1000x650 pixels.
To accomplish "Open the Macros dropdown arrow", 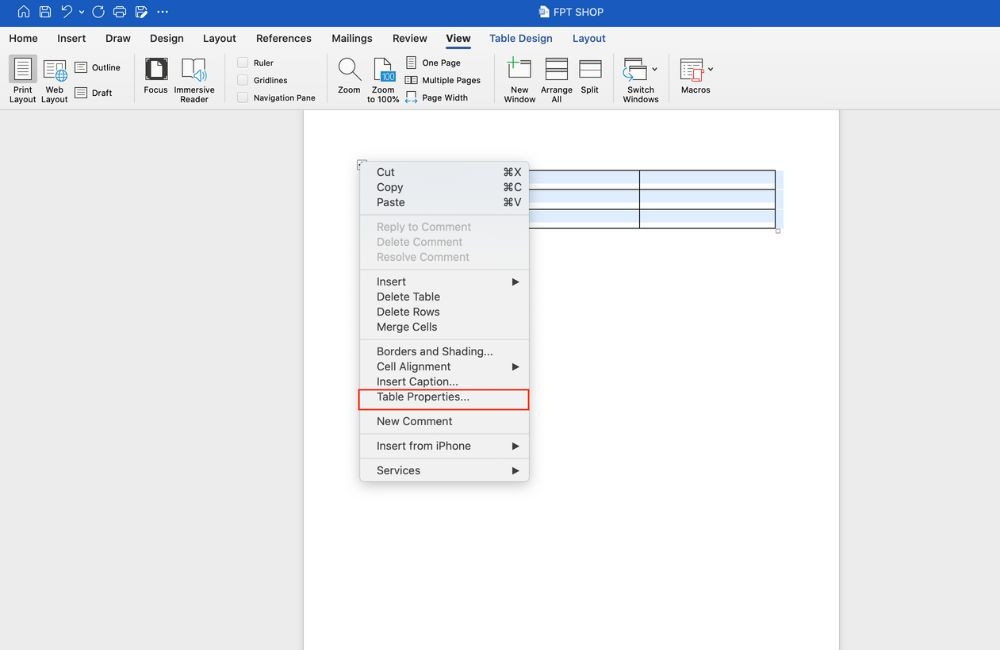I will tap(711, 70).
